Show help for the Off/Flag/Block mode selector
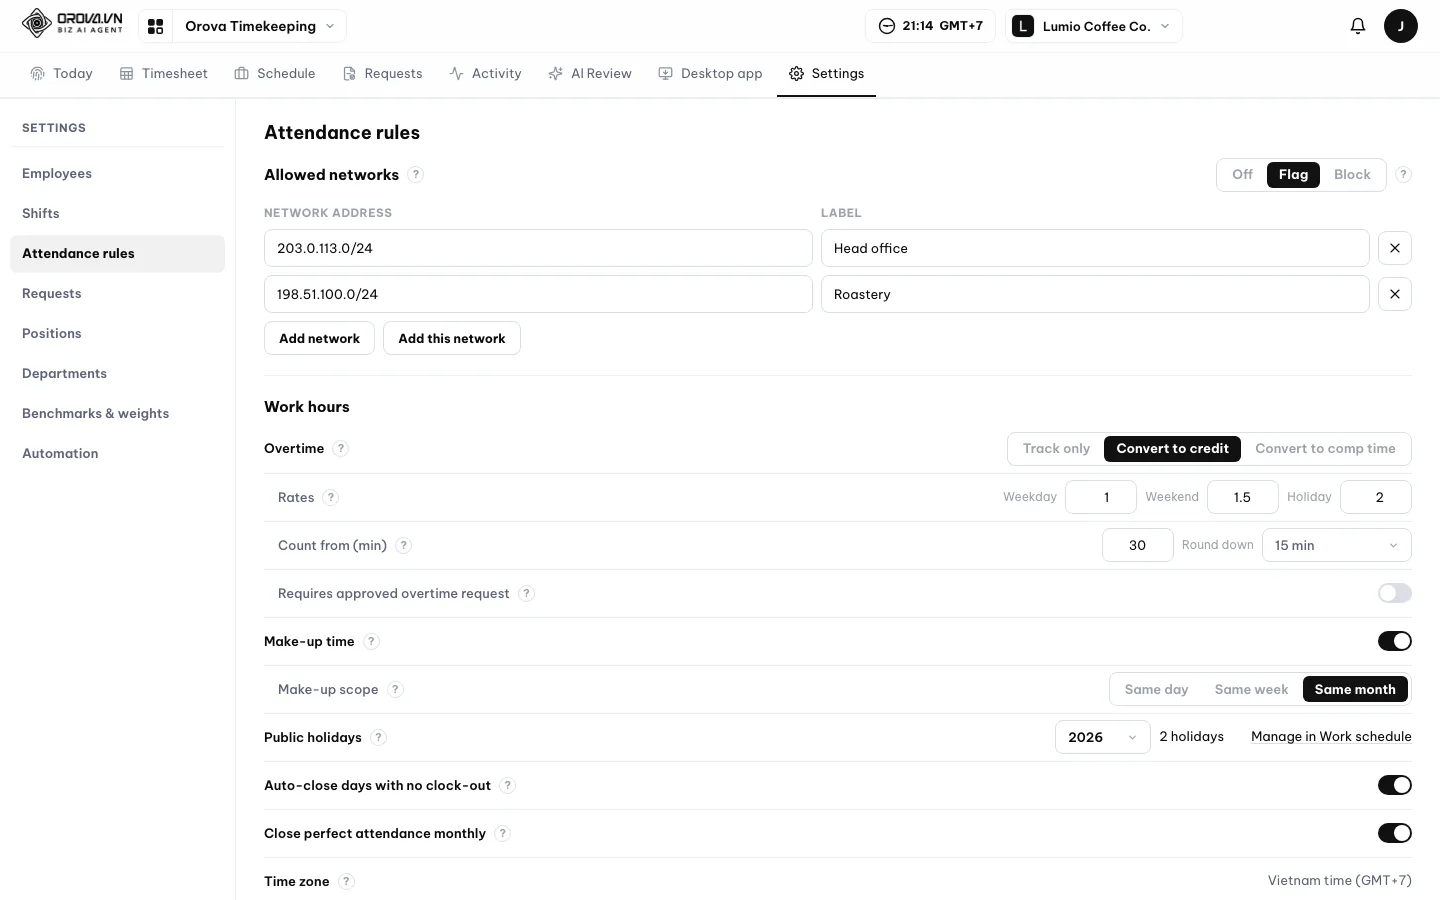This screenshot has width=1440, height=900. tap(1403, 175)
